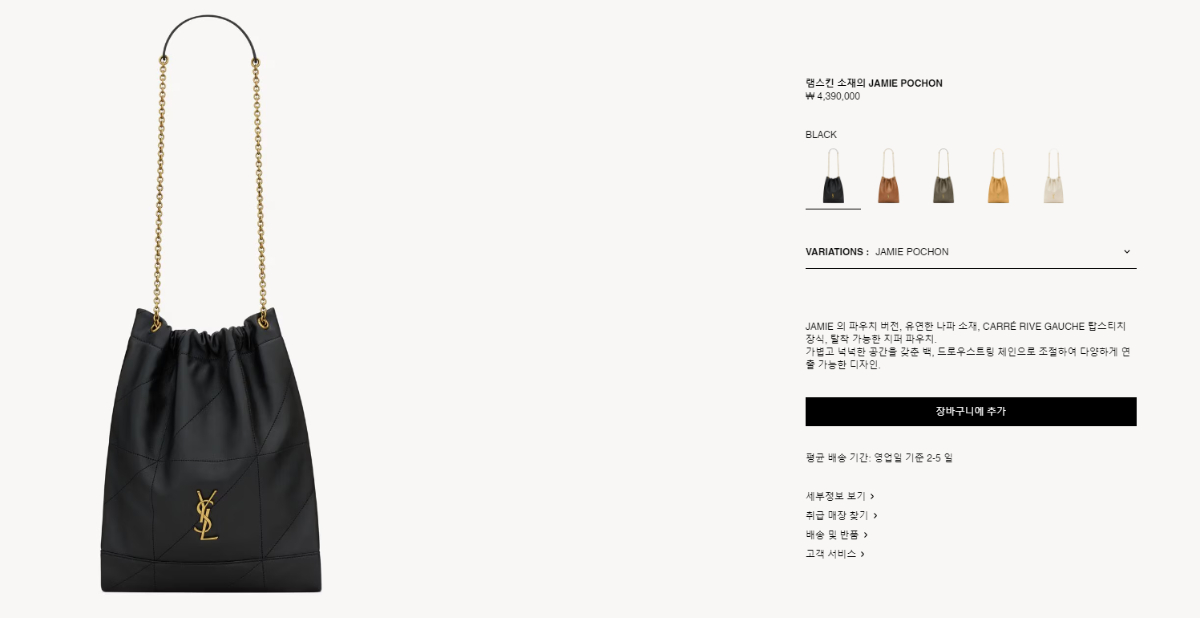
Task: Open the VARIATIONS dropdown showing JAMIE POCHON
Action: pos(971,252)
